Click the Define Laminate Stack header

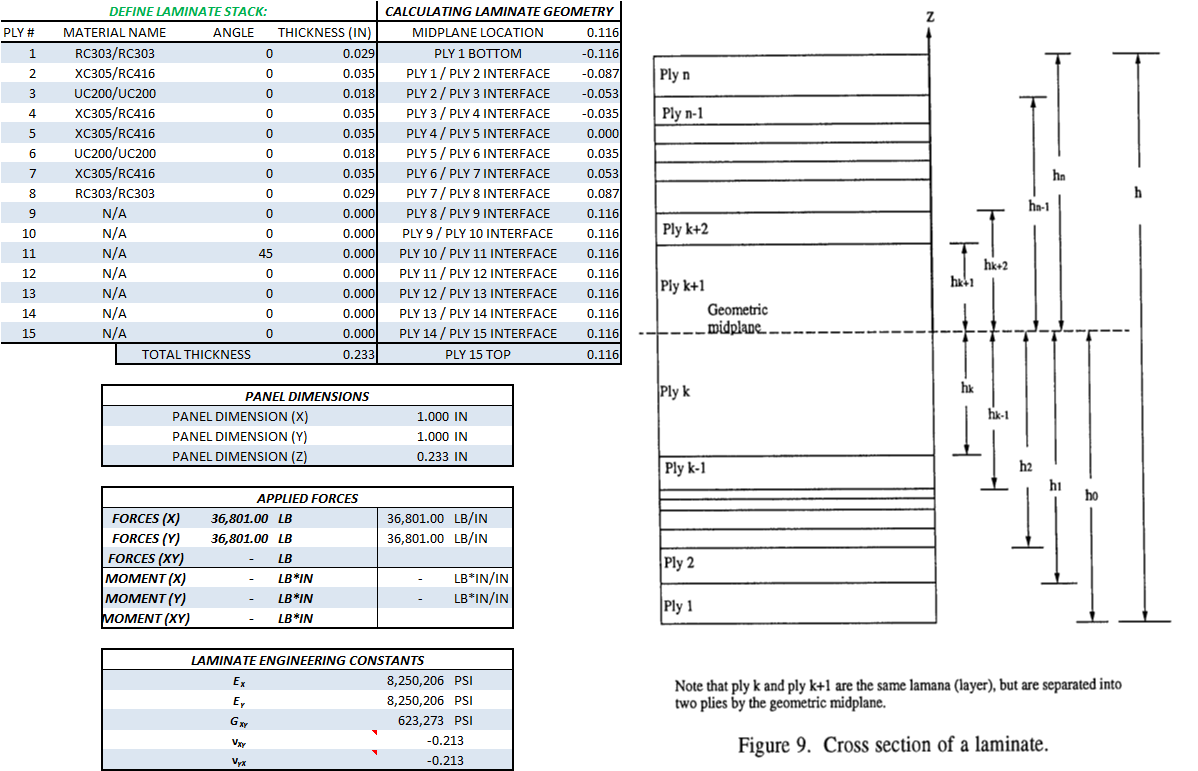pyautogui.click(x=188, y=11)
